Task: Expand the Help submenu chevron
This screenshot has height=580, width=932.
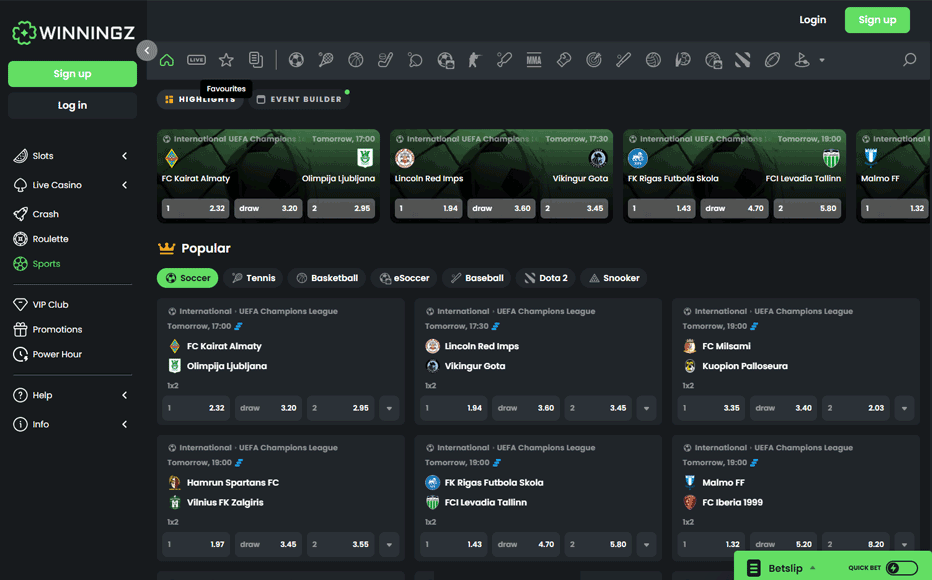Action: [x=124, y=395]
